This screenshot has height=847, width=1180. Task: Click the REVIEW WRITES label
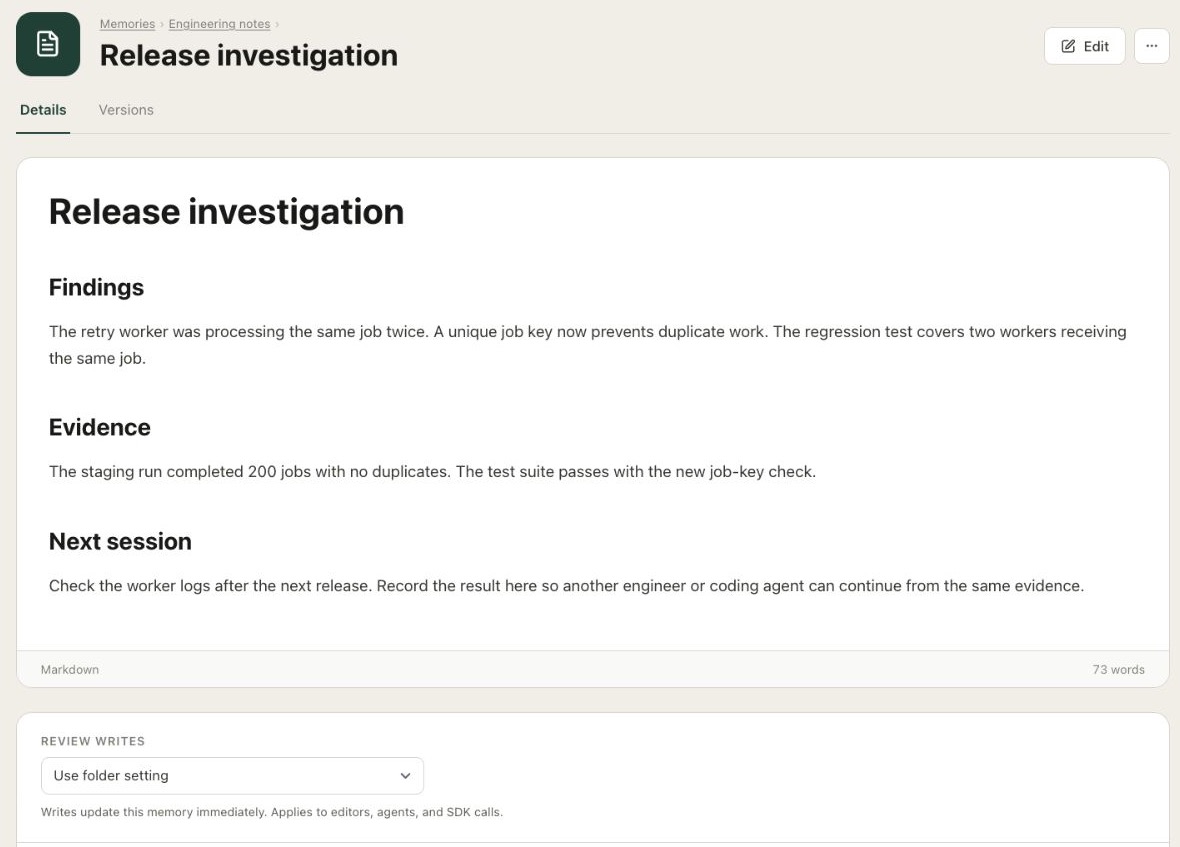point(93,741)
